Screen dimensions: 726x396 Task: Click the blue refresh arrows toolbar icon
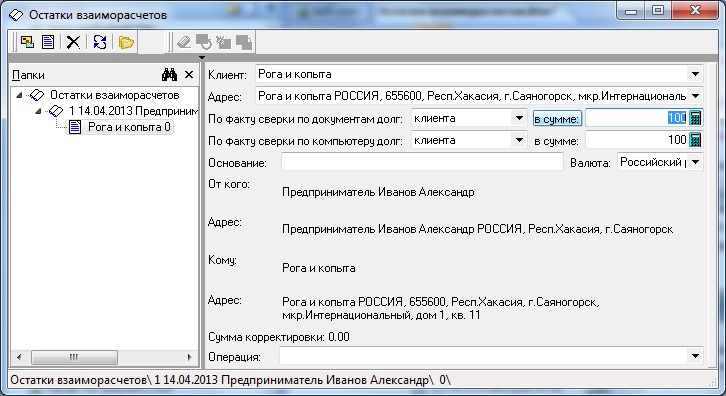[x=100, y=42]
